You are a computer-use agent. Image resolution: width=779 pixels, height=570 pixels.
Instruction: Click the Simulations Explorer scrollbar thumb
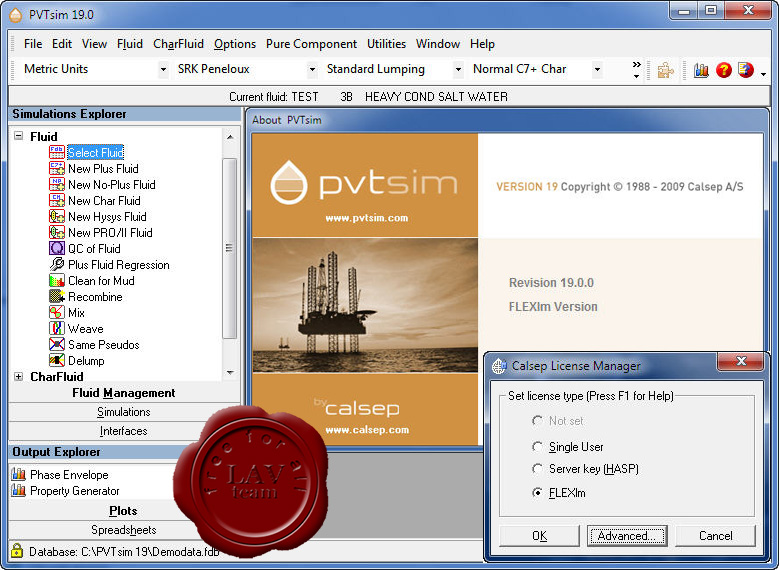click(229, 248)
